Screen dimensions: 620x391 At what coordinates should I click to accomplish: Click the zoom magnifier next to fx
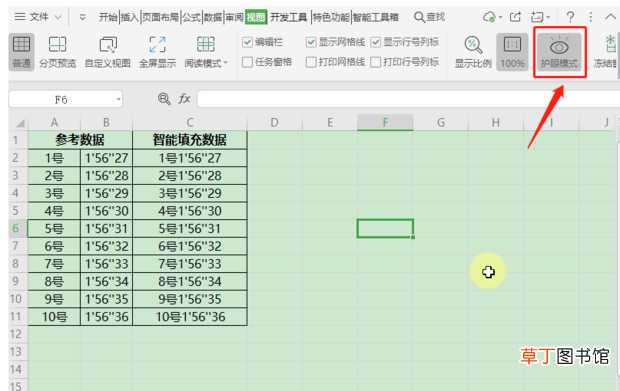tap(164, 98)
